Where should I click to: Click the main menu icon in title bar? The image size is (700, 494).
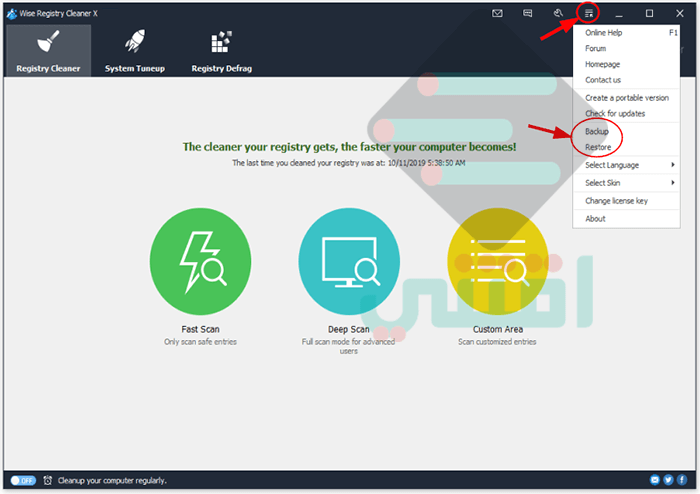[589, 13]
